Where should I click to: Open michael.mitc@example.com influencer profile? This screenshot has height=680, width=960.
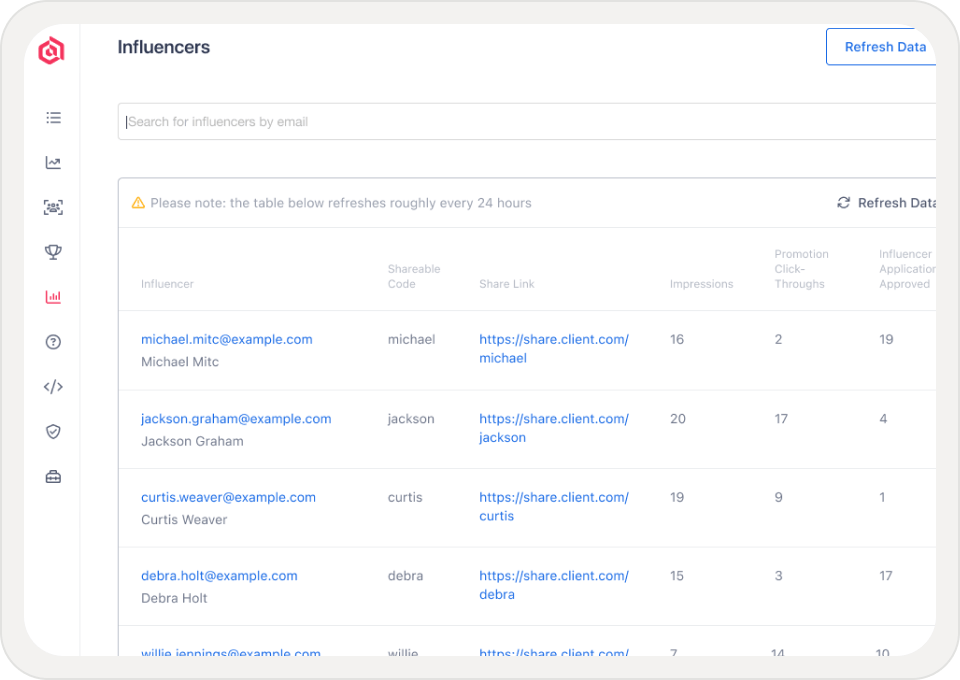click(x=226, y=339)
